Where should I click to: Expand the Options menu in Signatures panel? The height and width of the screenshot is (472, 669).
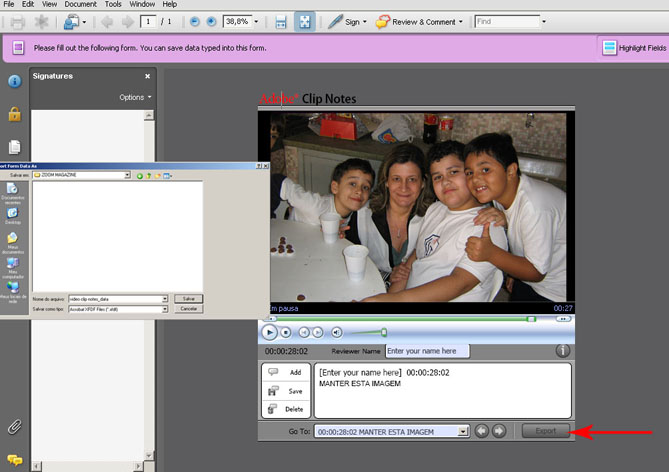pos(136,97)
